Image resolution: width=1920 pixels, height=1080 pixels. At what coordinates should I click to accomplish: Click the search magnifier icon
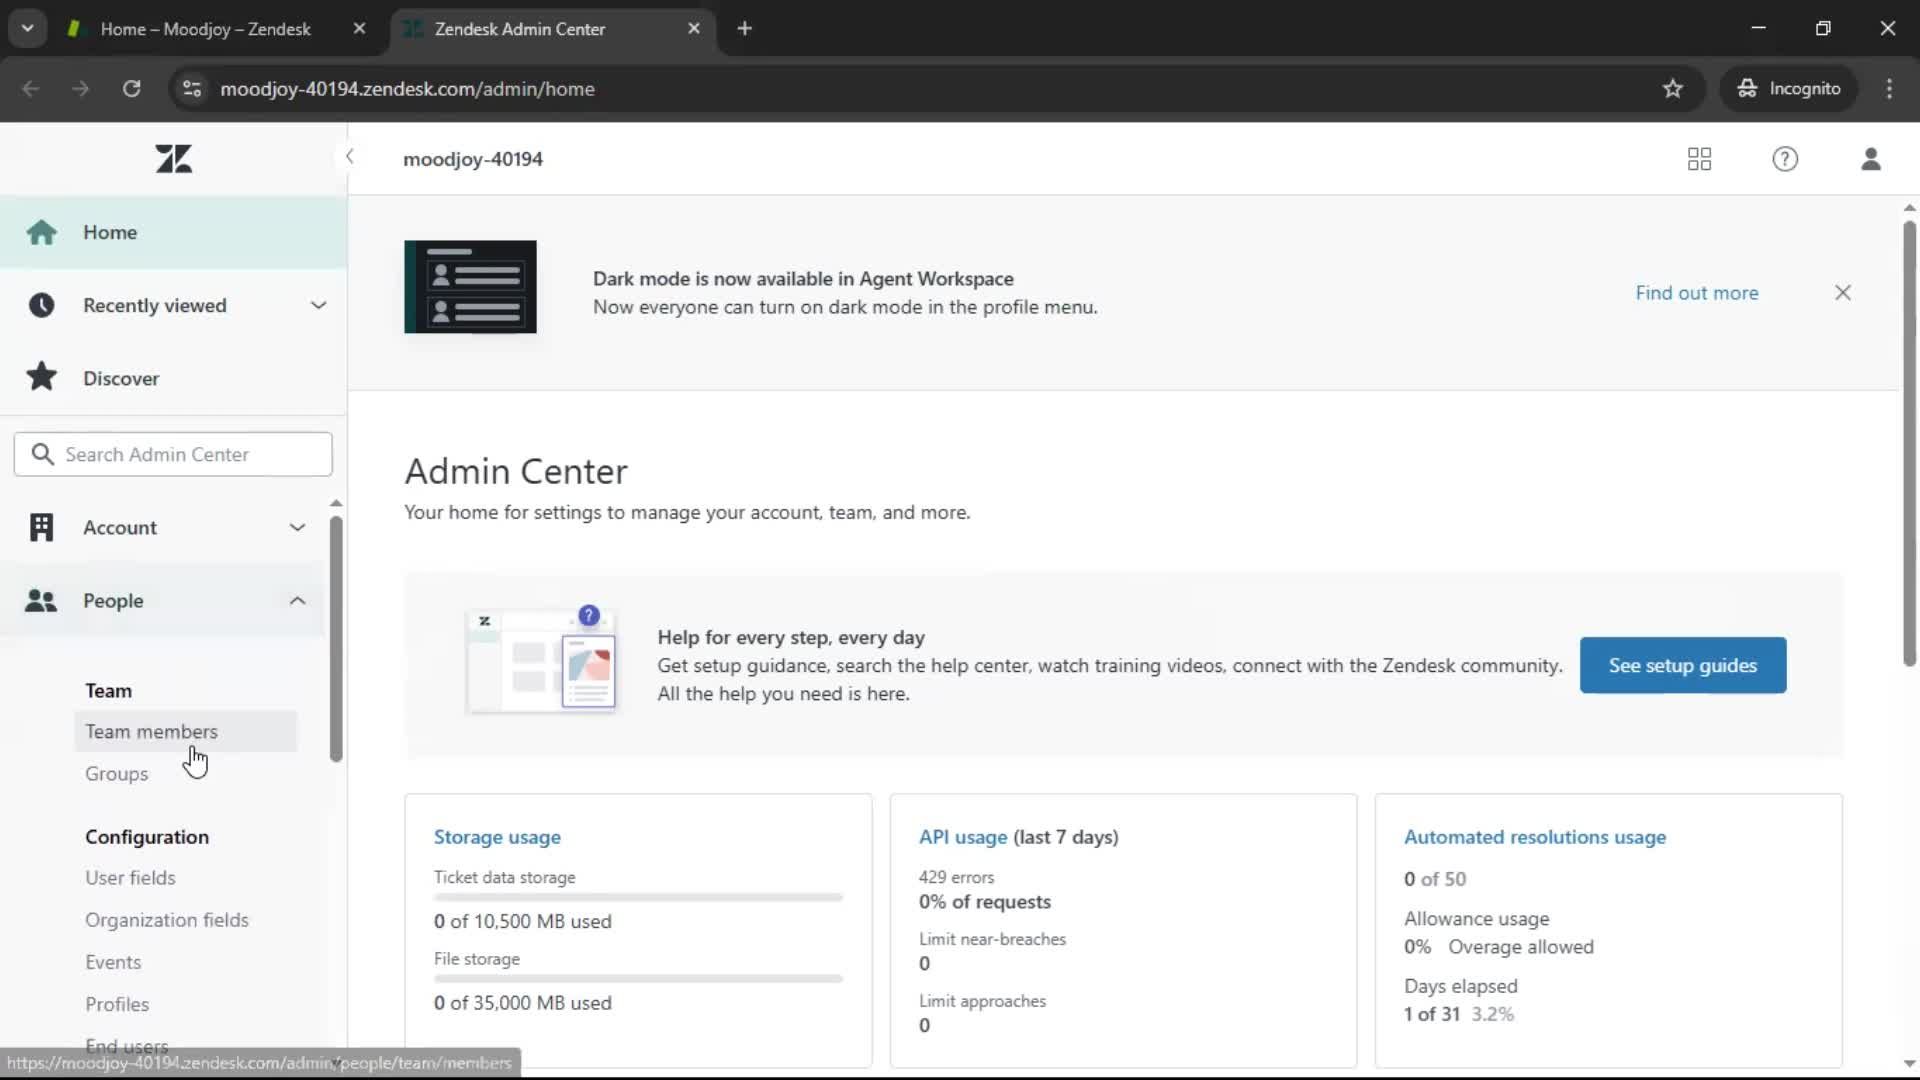tap(42, 454)
